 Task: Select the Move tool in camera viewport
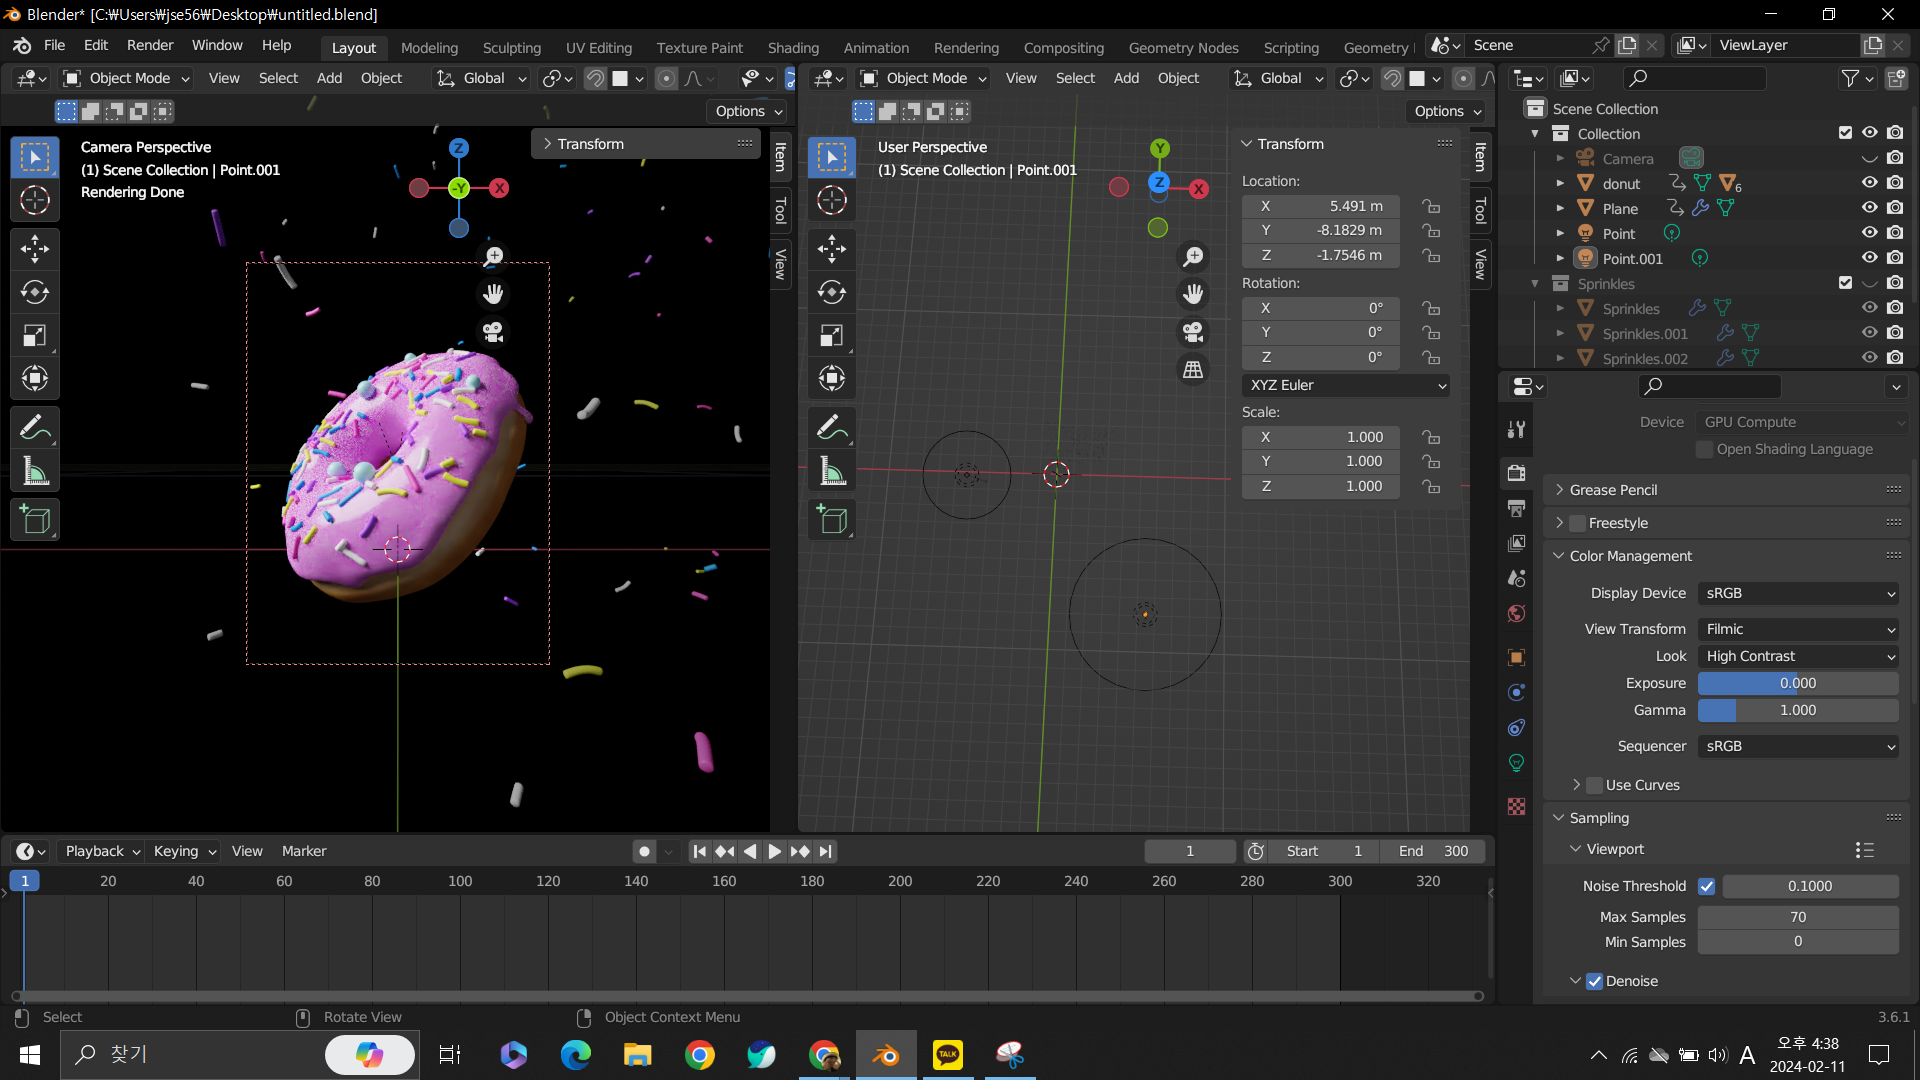[35, 249]
